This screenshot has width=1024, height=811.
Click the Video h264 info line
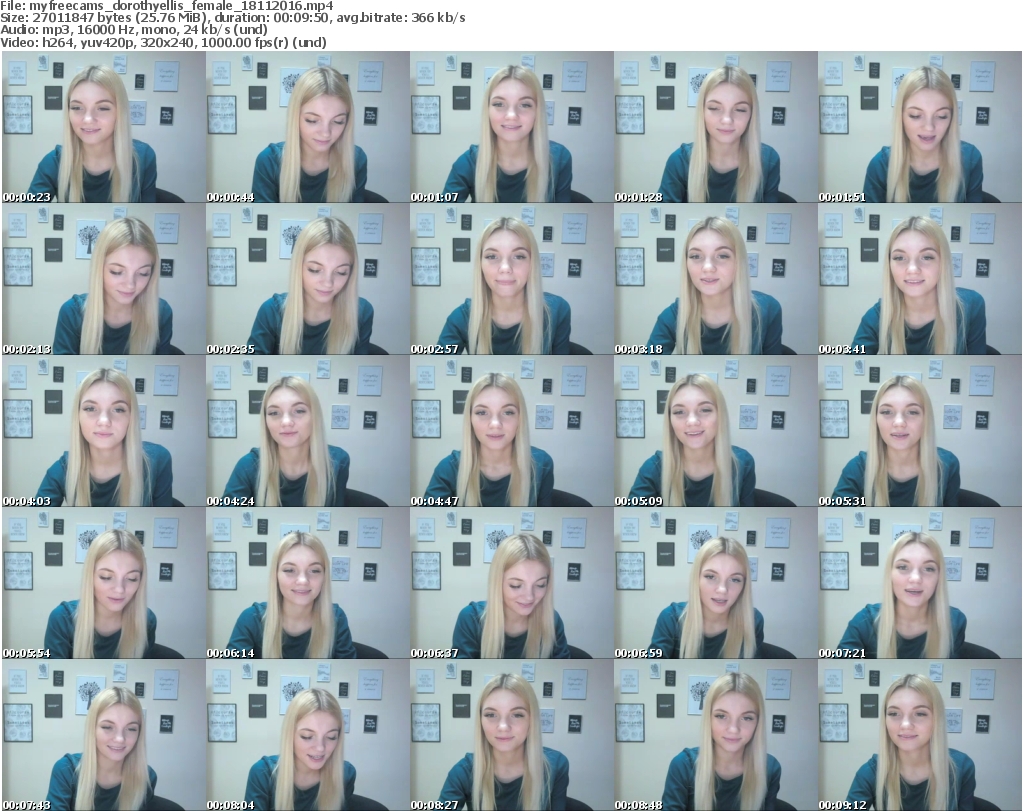coord(164,42)
